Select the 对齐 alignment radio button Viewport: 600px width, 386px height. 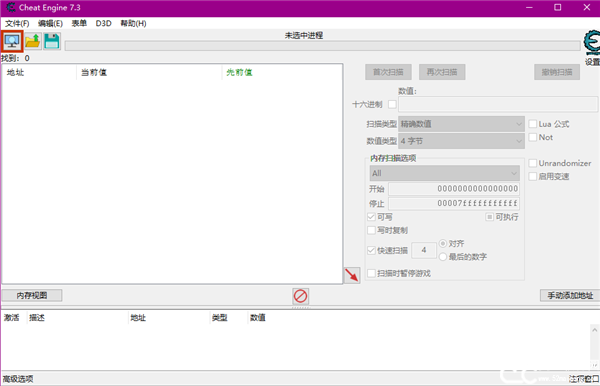(x=443, y=243)
